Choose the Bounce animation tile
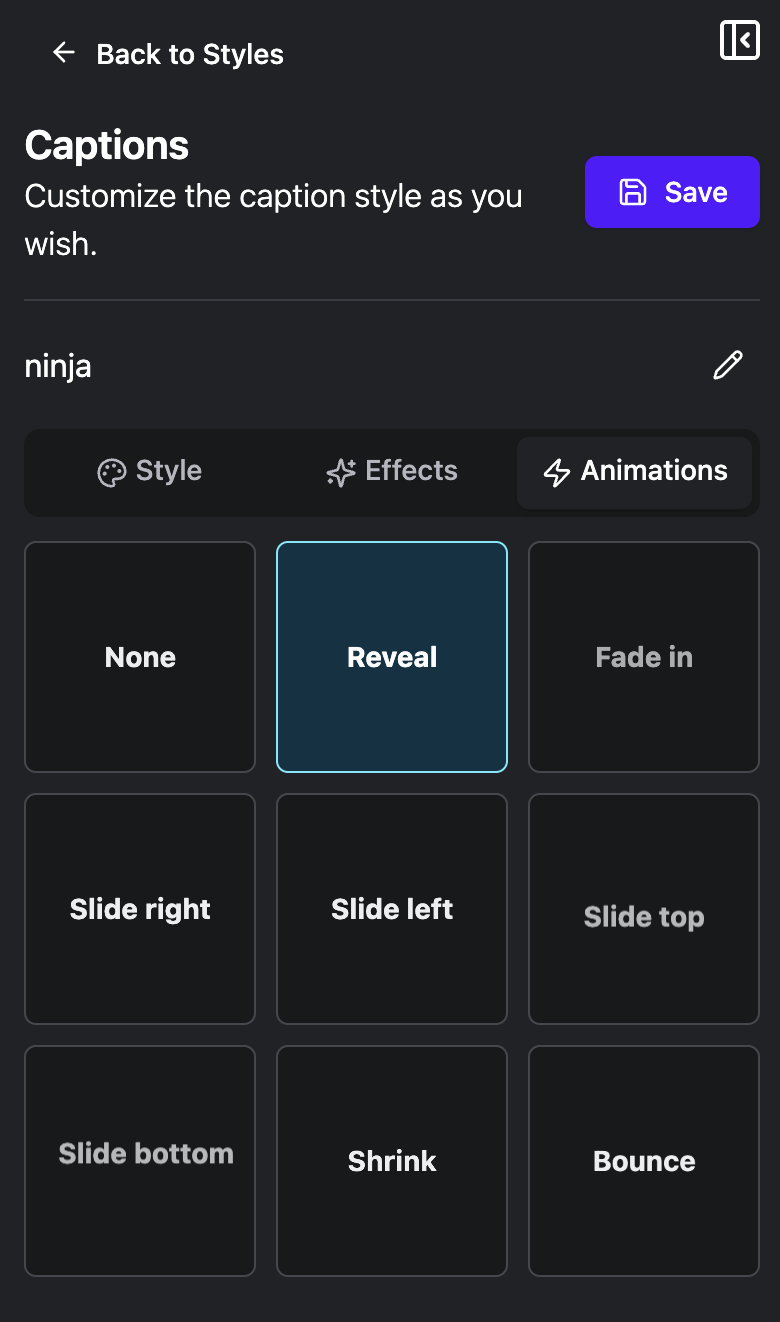 (644, 1161)
